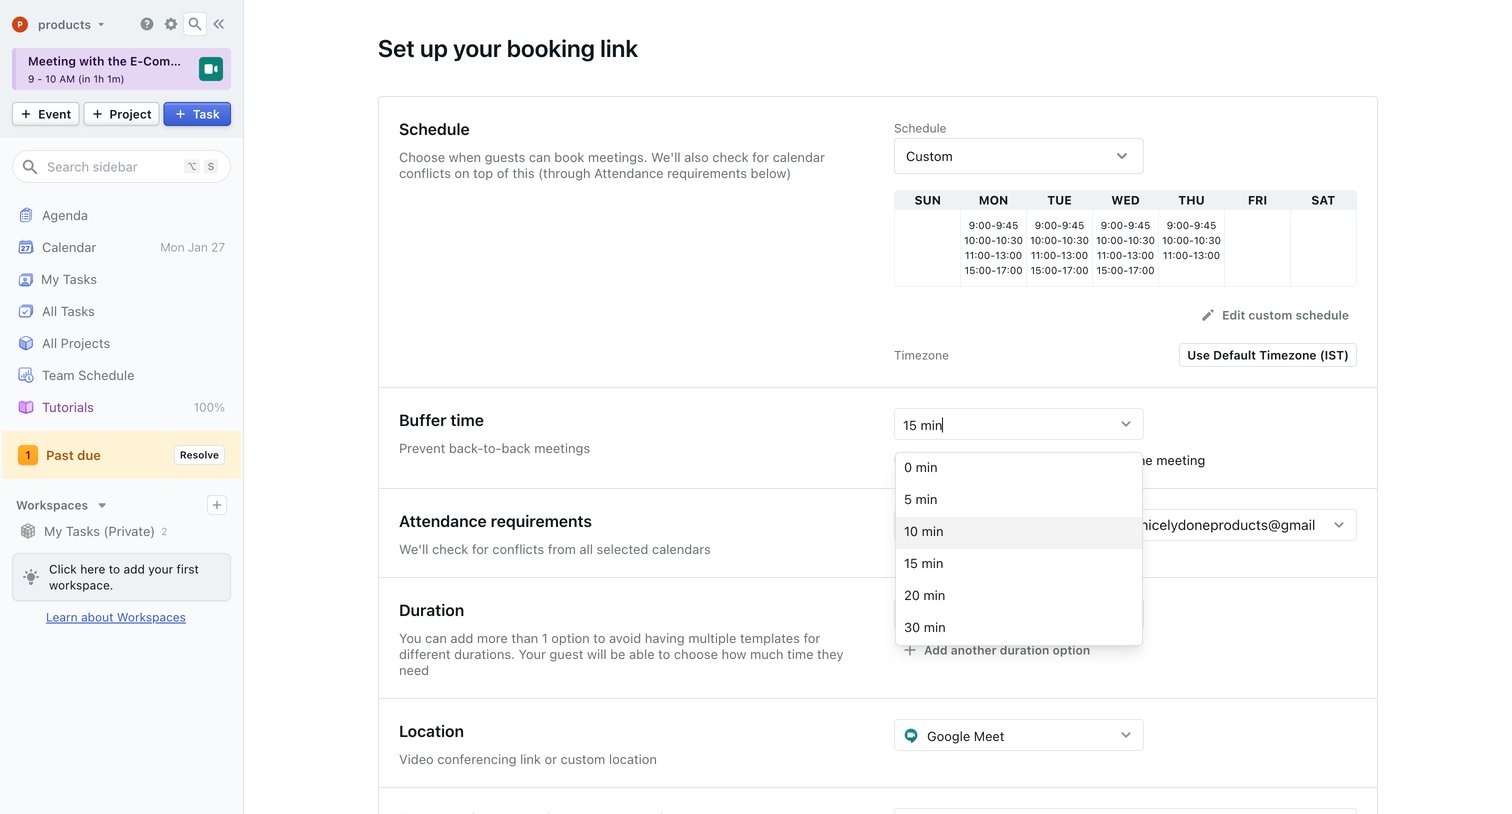The height and width of the screenshot is (814, 1512).
Task: Join the meeting via the green video icon
Action: tap(210, 69)
